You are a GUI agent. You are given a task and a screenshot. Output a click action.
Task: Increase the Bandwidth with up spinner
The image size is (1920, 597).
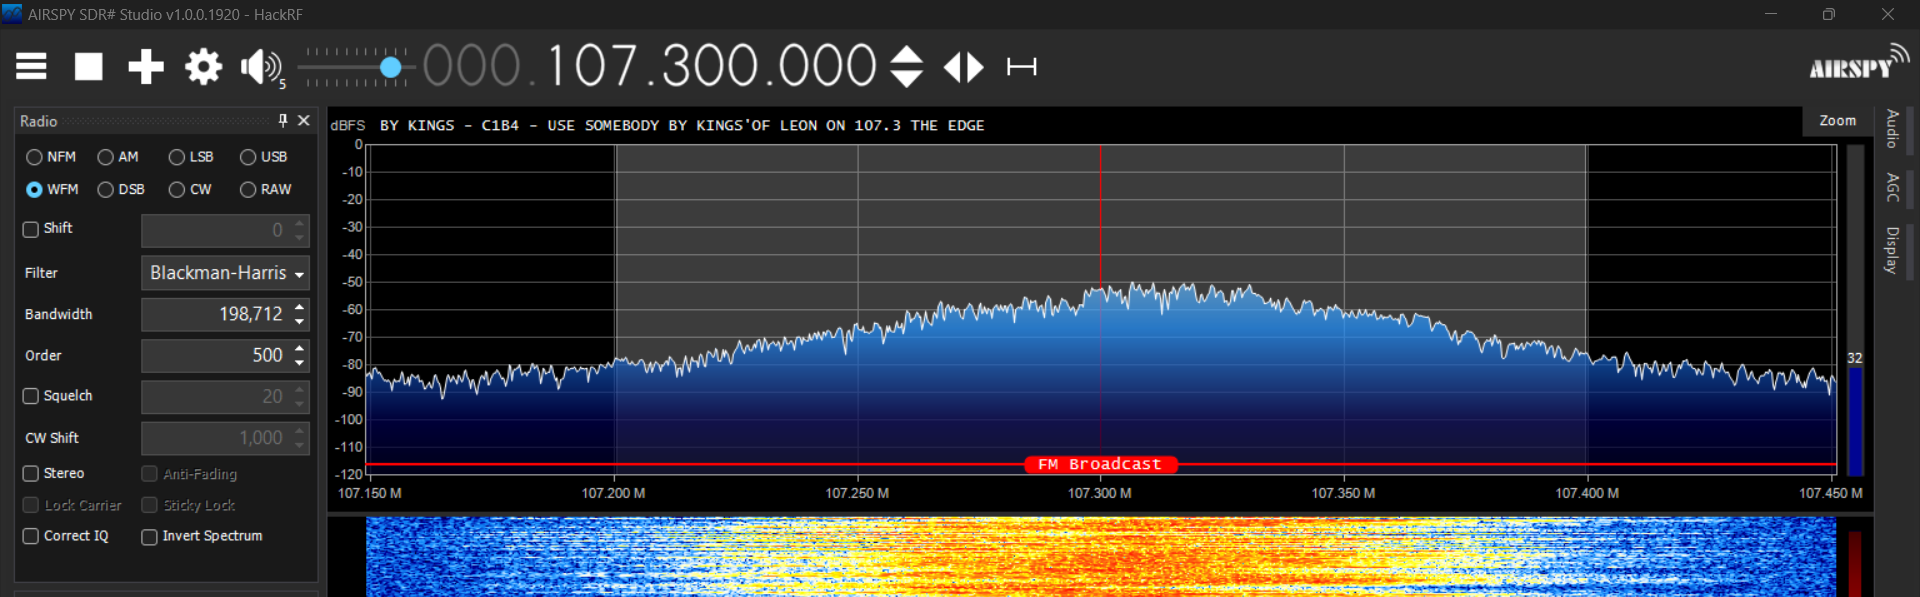pyautogui.click(x=300, y=307)
